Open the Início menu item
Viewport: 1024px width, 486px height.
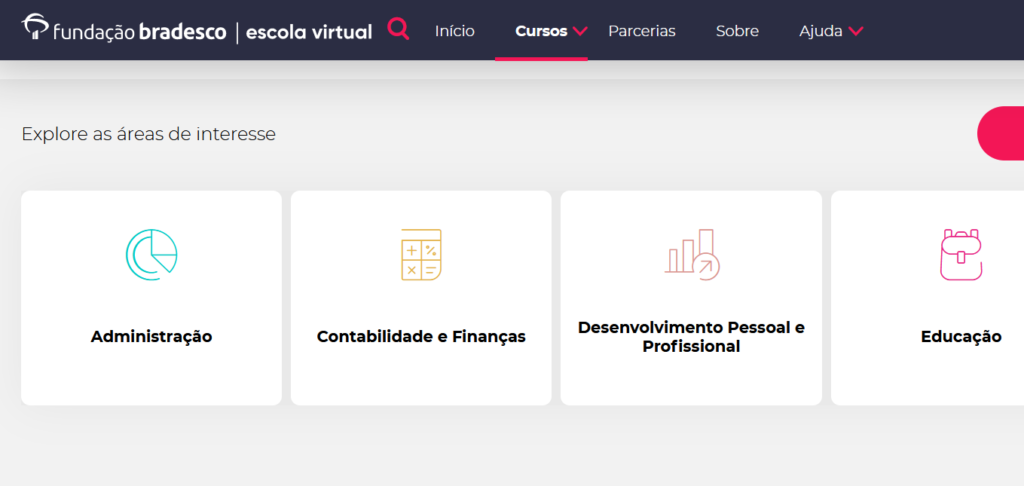click(455, 31)
